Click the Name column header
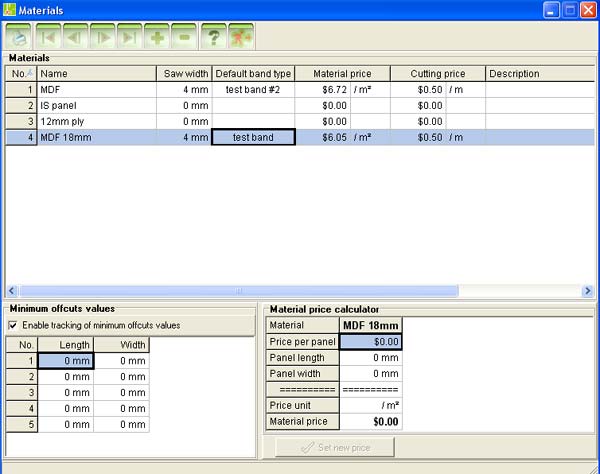This screenshot has width=600, height=474. [x=96, y=73]
